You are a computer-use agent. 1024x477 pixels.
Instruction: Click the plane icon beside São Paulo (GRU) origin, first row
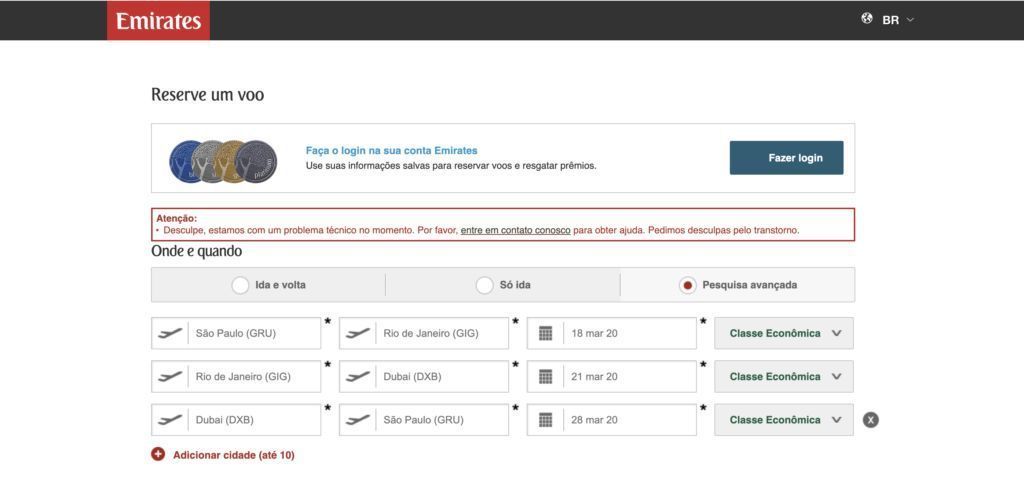170,333
